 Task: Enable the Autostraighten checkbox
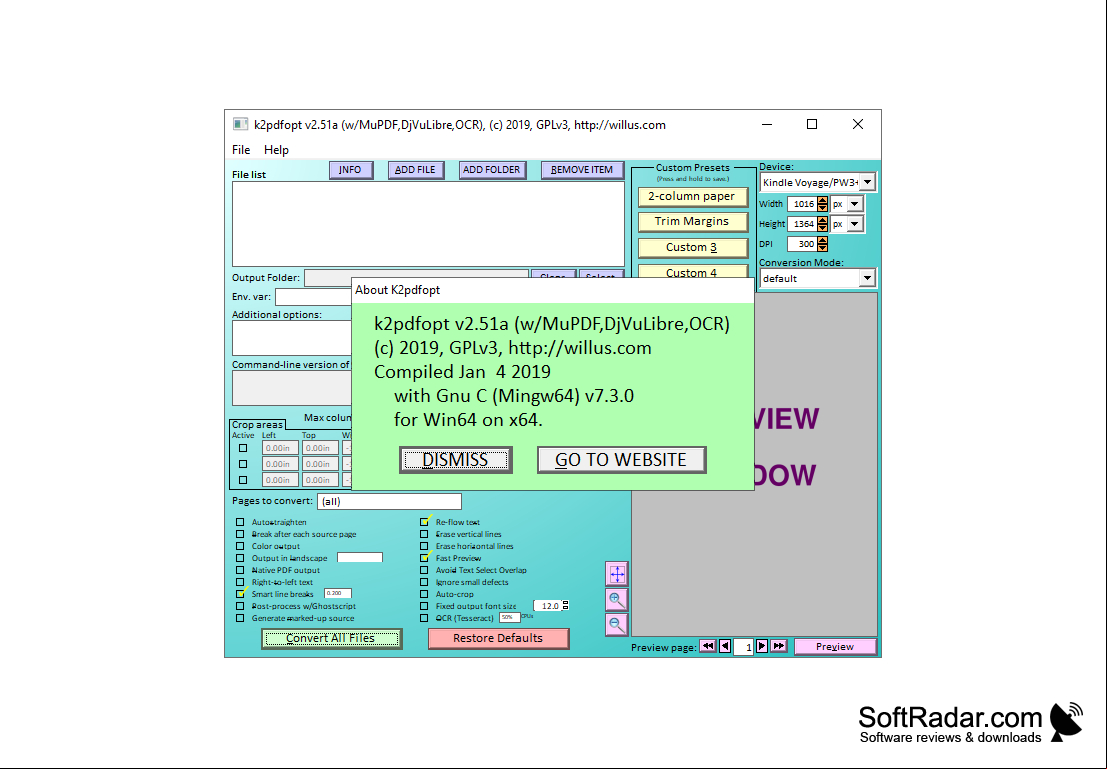(x=240, y=523)
